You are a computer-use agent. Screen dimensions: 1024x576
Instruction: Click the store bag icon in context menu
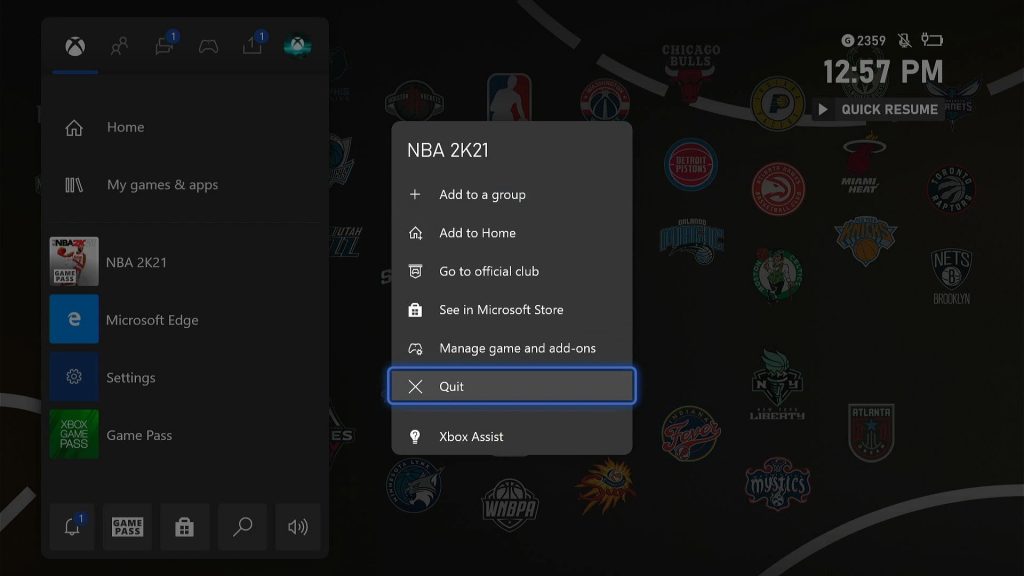click(x=415, y=310)
